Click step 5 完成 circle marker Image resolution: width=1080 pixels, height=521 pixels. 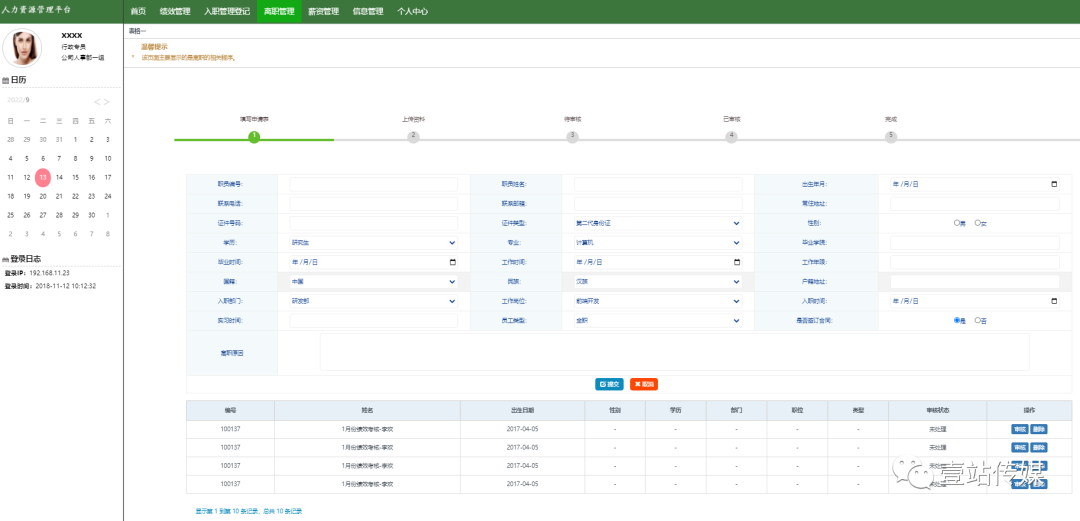[891, 136]
